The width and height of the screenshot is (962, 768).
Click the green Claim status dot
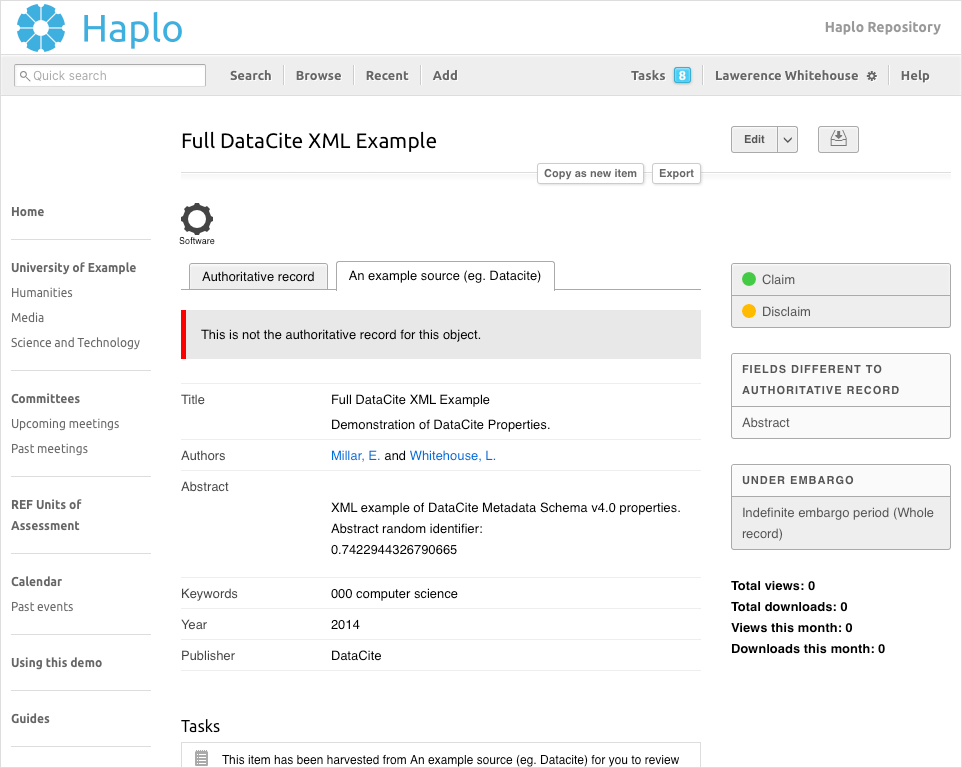coord(749,280)
